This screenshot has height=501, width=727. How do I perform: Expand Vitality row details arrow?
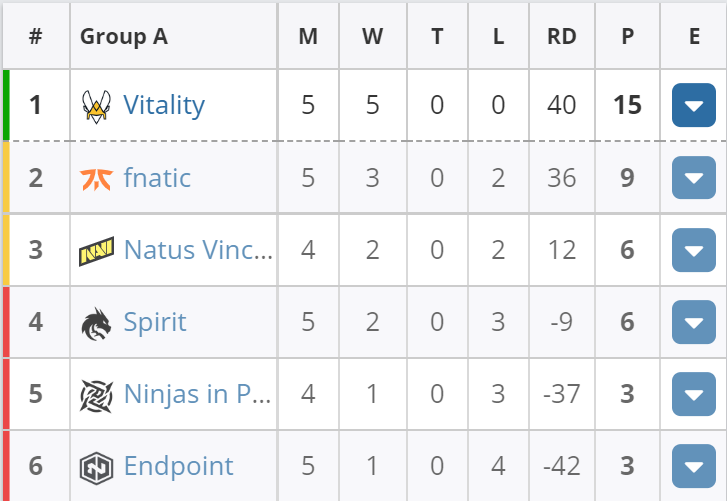[693, 106]
